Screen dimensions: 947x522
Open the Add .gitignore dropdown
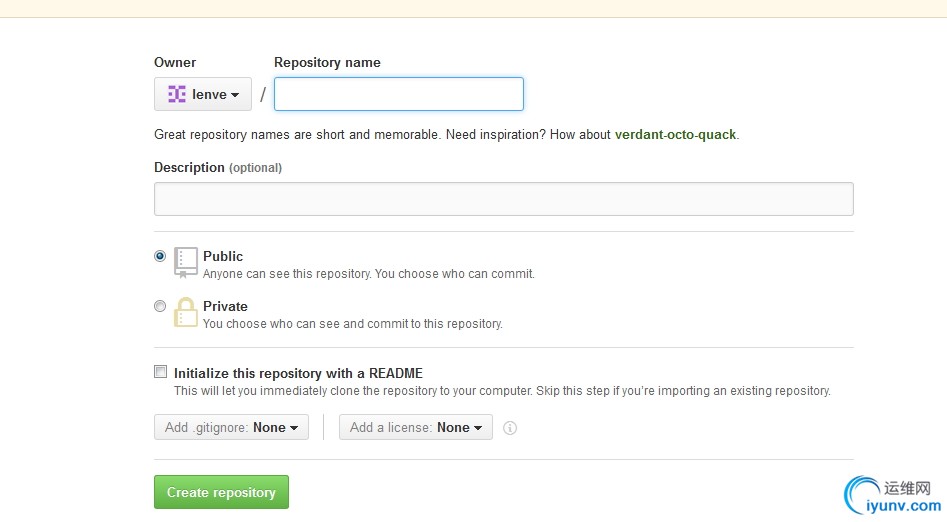point(231,427)
